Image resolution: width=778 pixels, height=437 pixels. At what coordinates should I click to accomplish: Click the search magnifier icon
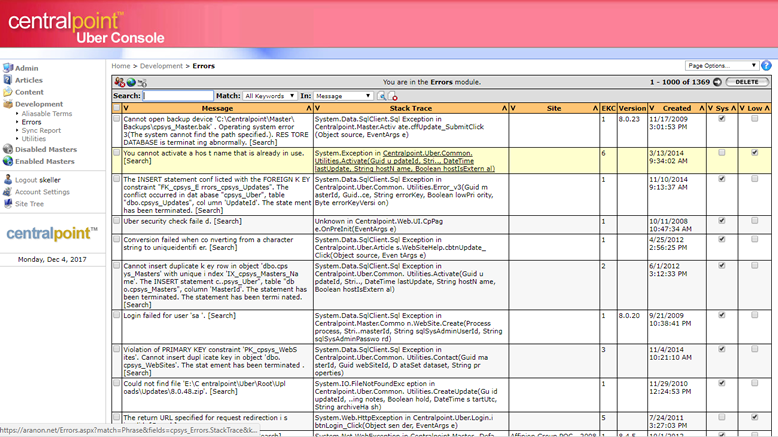point(381,96)
